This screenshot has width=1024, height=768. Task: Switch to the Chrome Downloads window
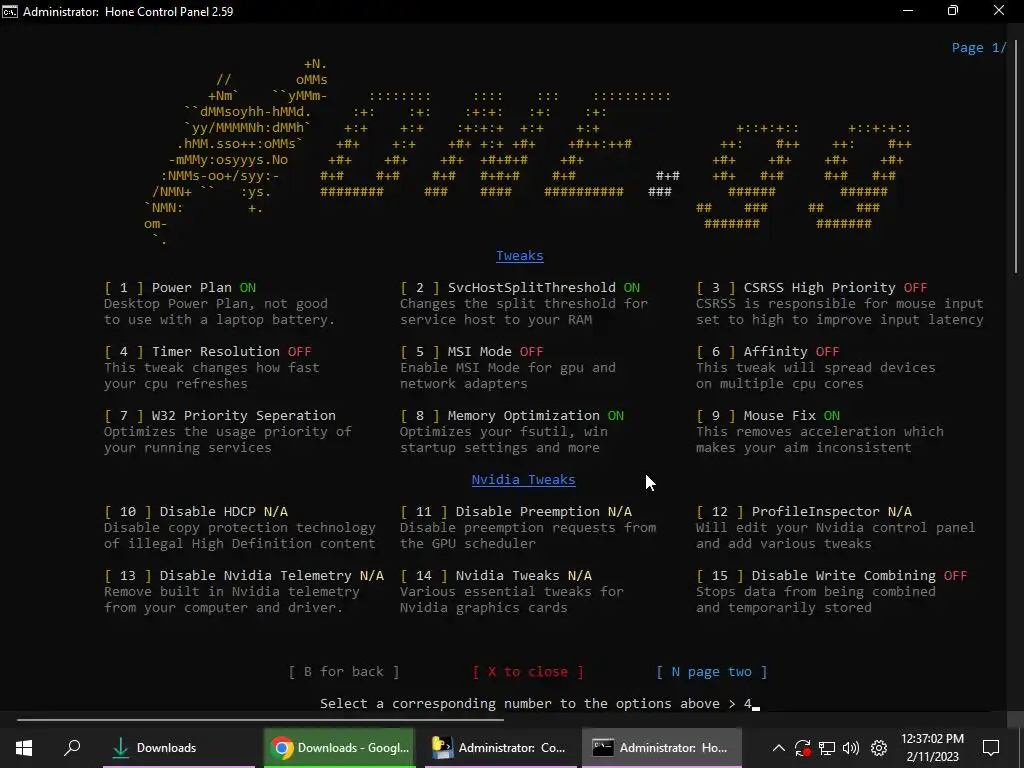pyautogui.click(x=339, y=748)
